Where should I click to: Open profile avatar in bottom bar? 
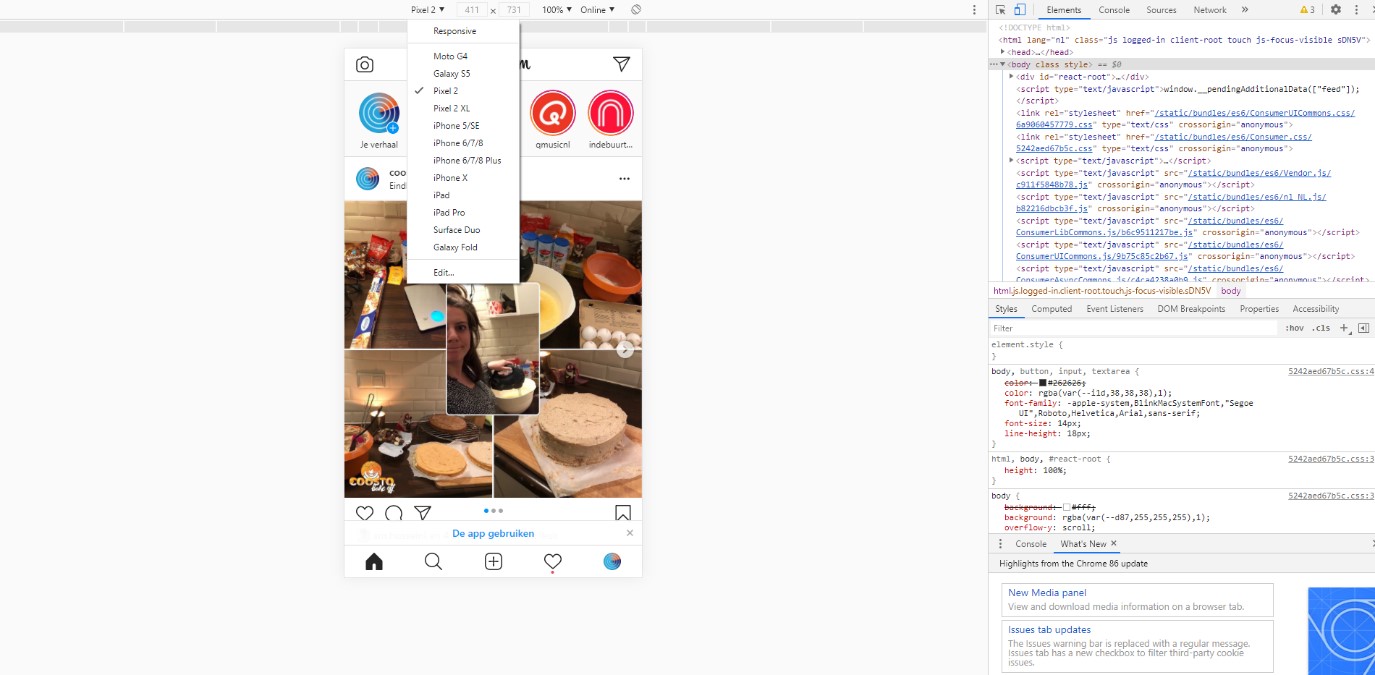pyautogui.click(x=612, y=562)
